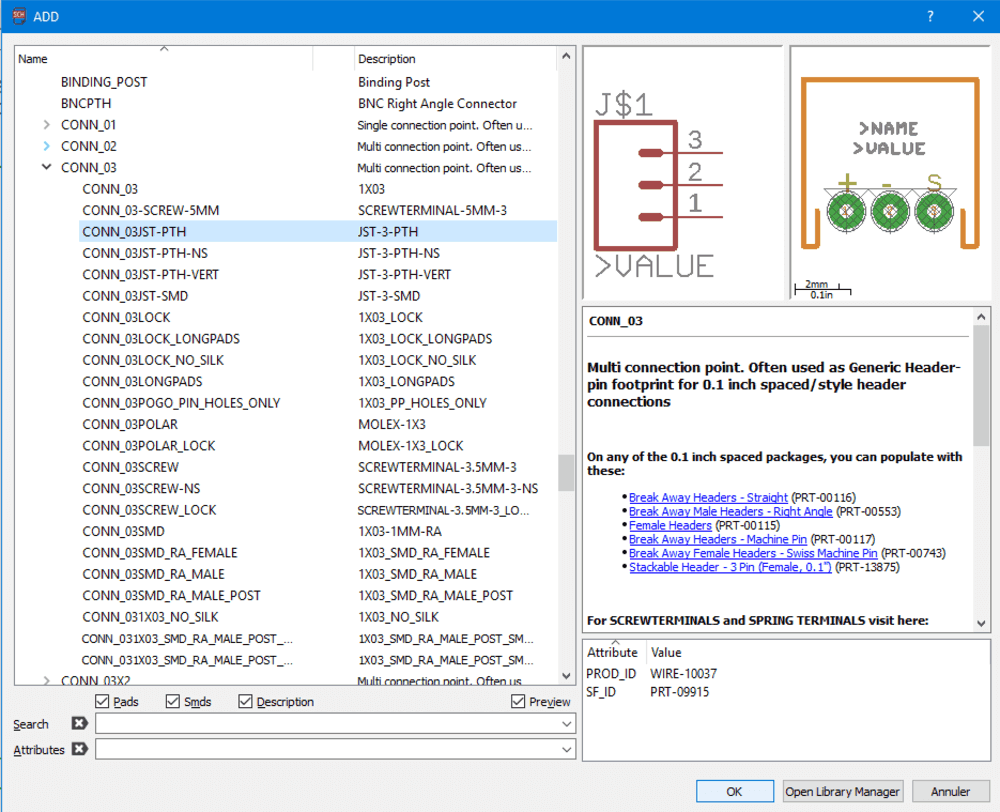Select the CONN_03SCREW-NS variant
1000x812 pixels.
[x=141, y=489]
